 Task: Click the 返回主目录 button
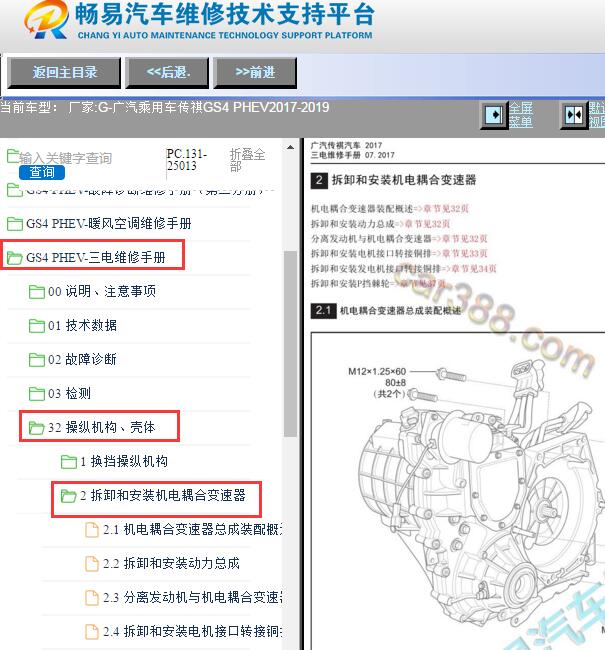(64, 73)
